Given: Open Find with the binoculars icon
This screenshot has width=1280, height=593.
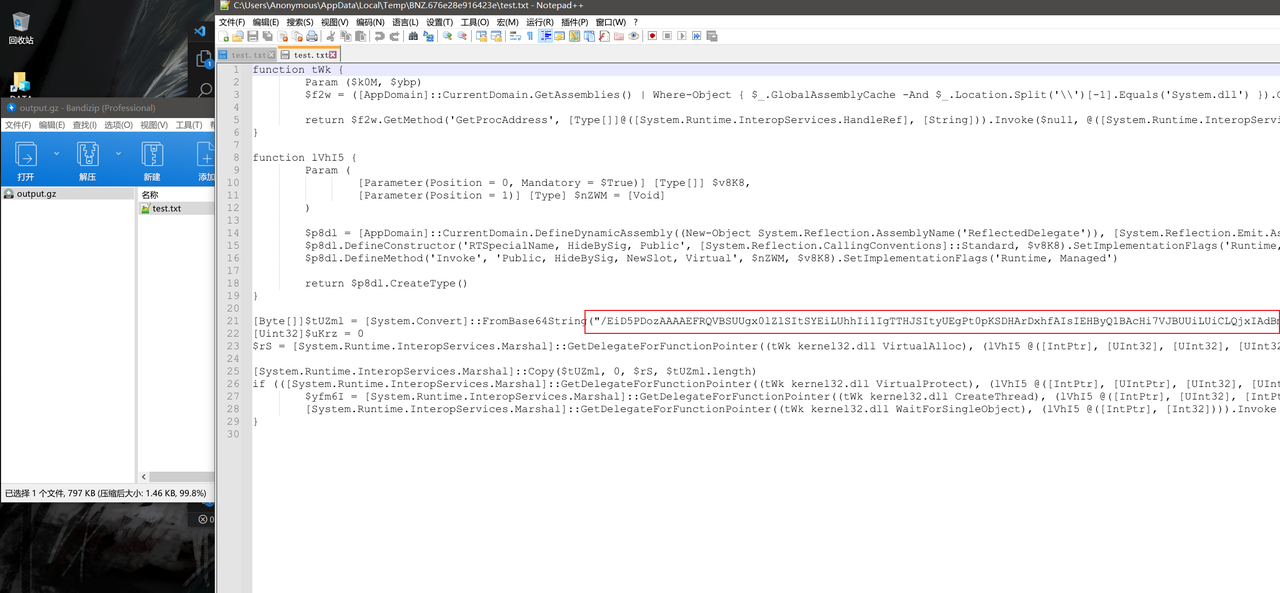Looking at the screenshot, I should tap(414, 36).
